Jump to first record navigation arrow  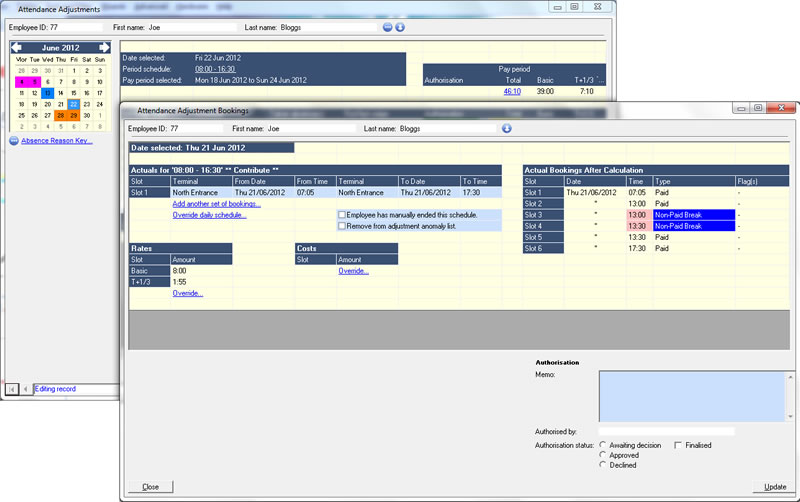point(12,388)
